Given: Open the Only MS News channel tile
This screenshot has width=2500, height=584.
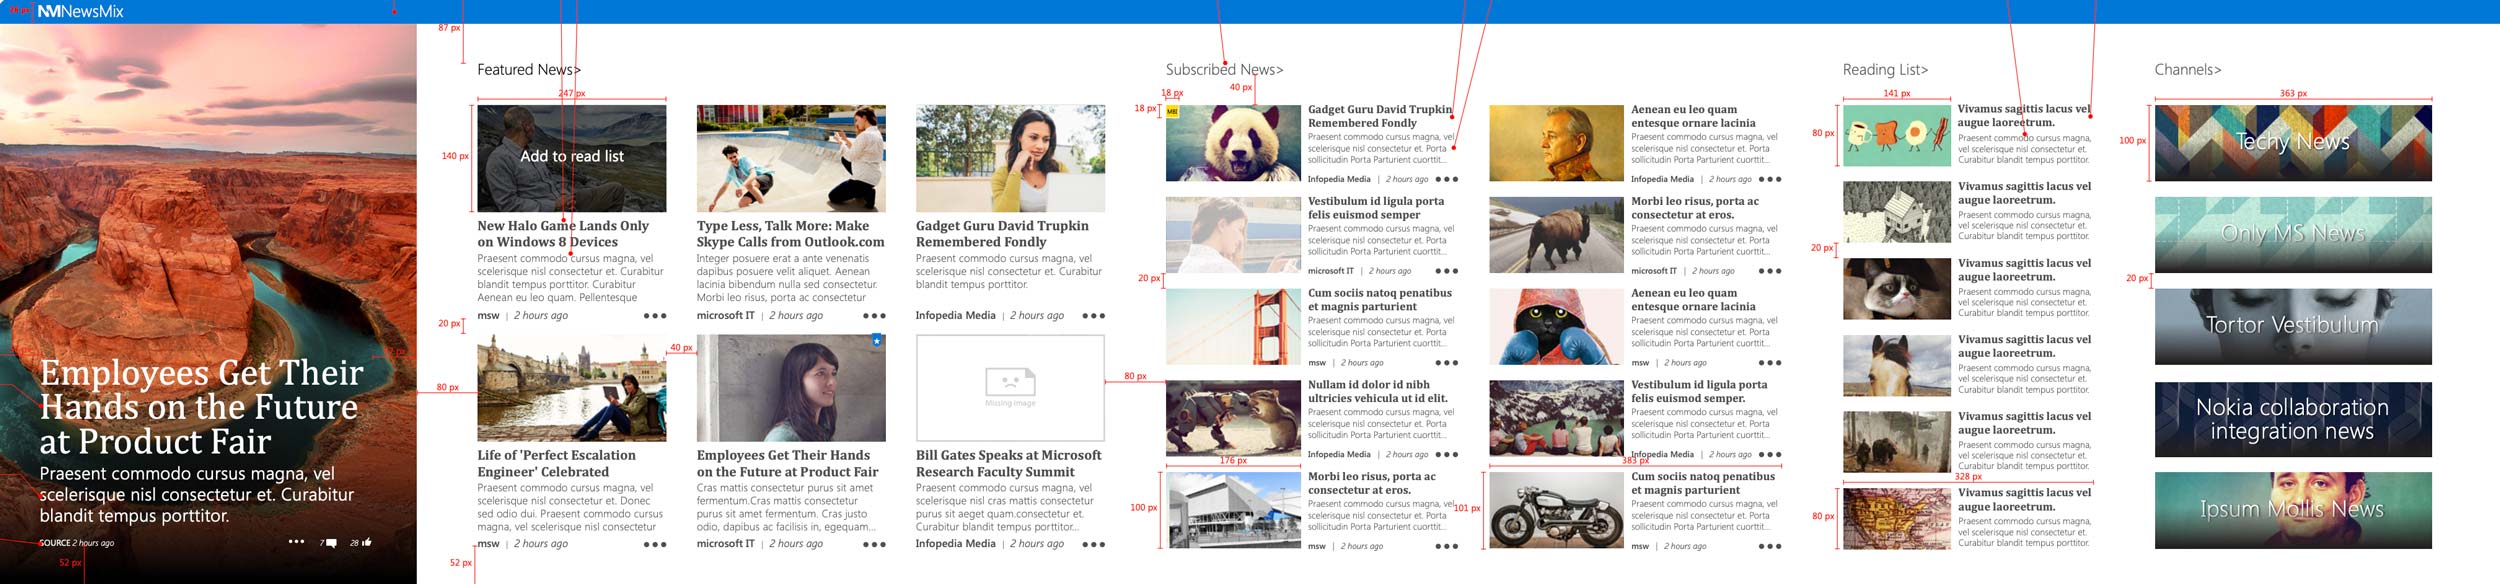Looking at the screenshot, I should [x=2293, y=234].
